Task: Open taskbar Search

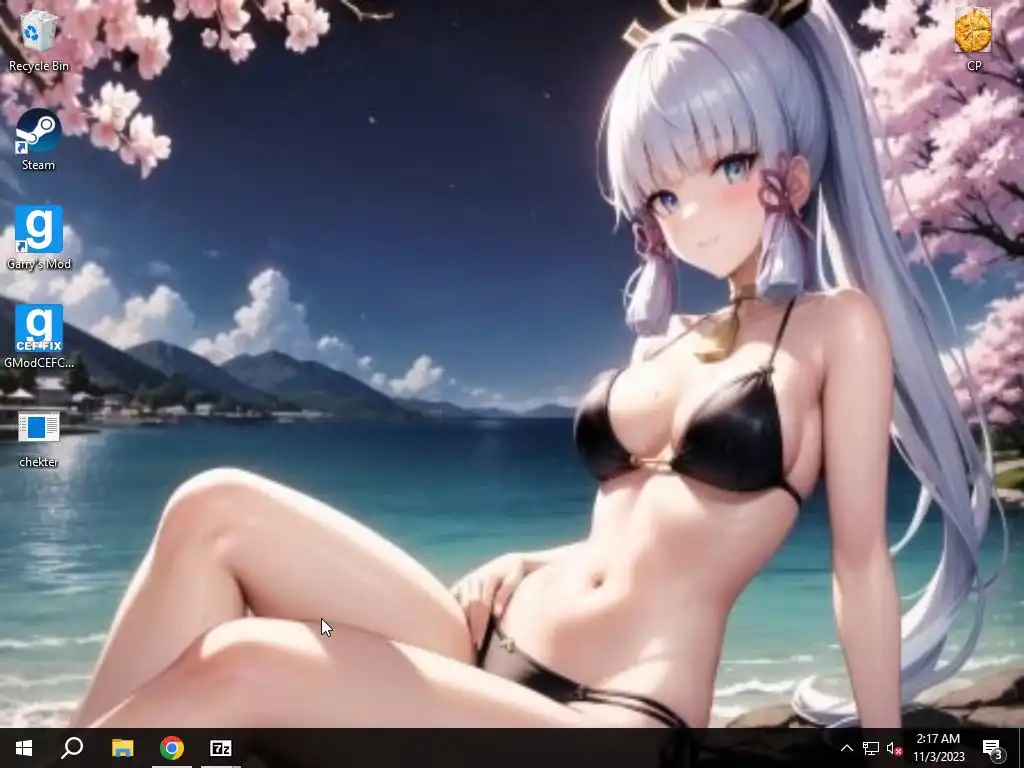Action: coord(72,748)
